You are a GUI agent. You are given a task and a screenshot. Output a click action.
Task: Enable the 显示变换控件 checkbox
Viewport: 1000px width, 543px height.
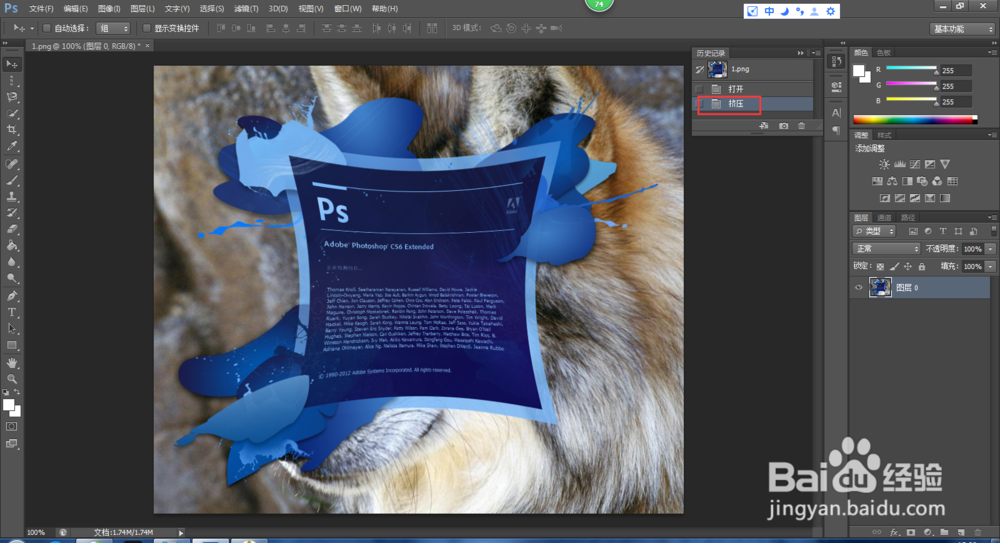pyautogui.click(x=147, y=28)
